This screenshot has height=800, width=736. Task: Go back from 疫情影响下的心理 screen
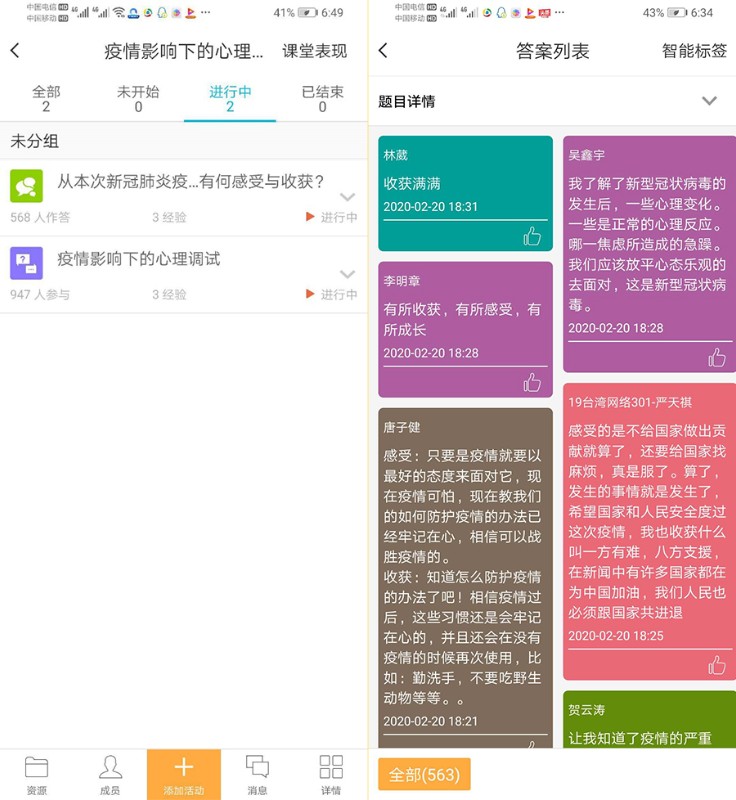pyautogui.click(x=15, y=51)
